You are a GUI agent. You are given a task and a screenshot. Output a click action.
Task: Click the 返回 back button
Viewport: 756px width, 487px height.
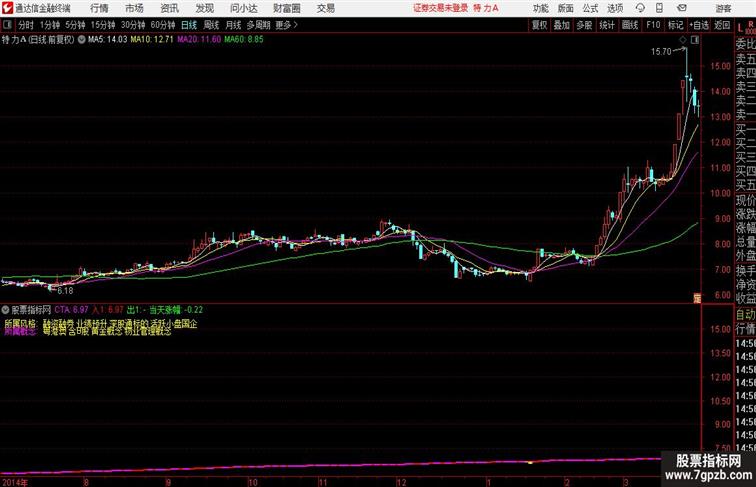pos(722,25)
